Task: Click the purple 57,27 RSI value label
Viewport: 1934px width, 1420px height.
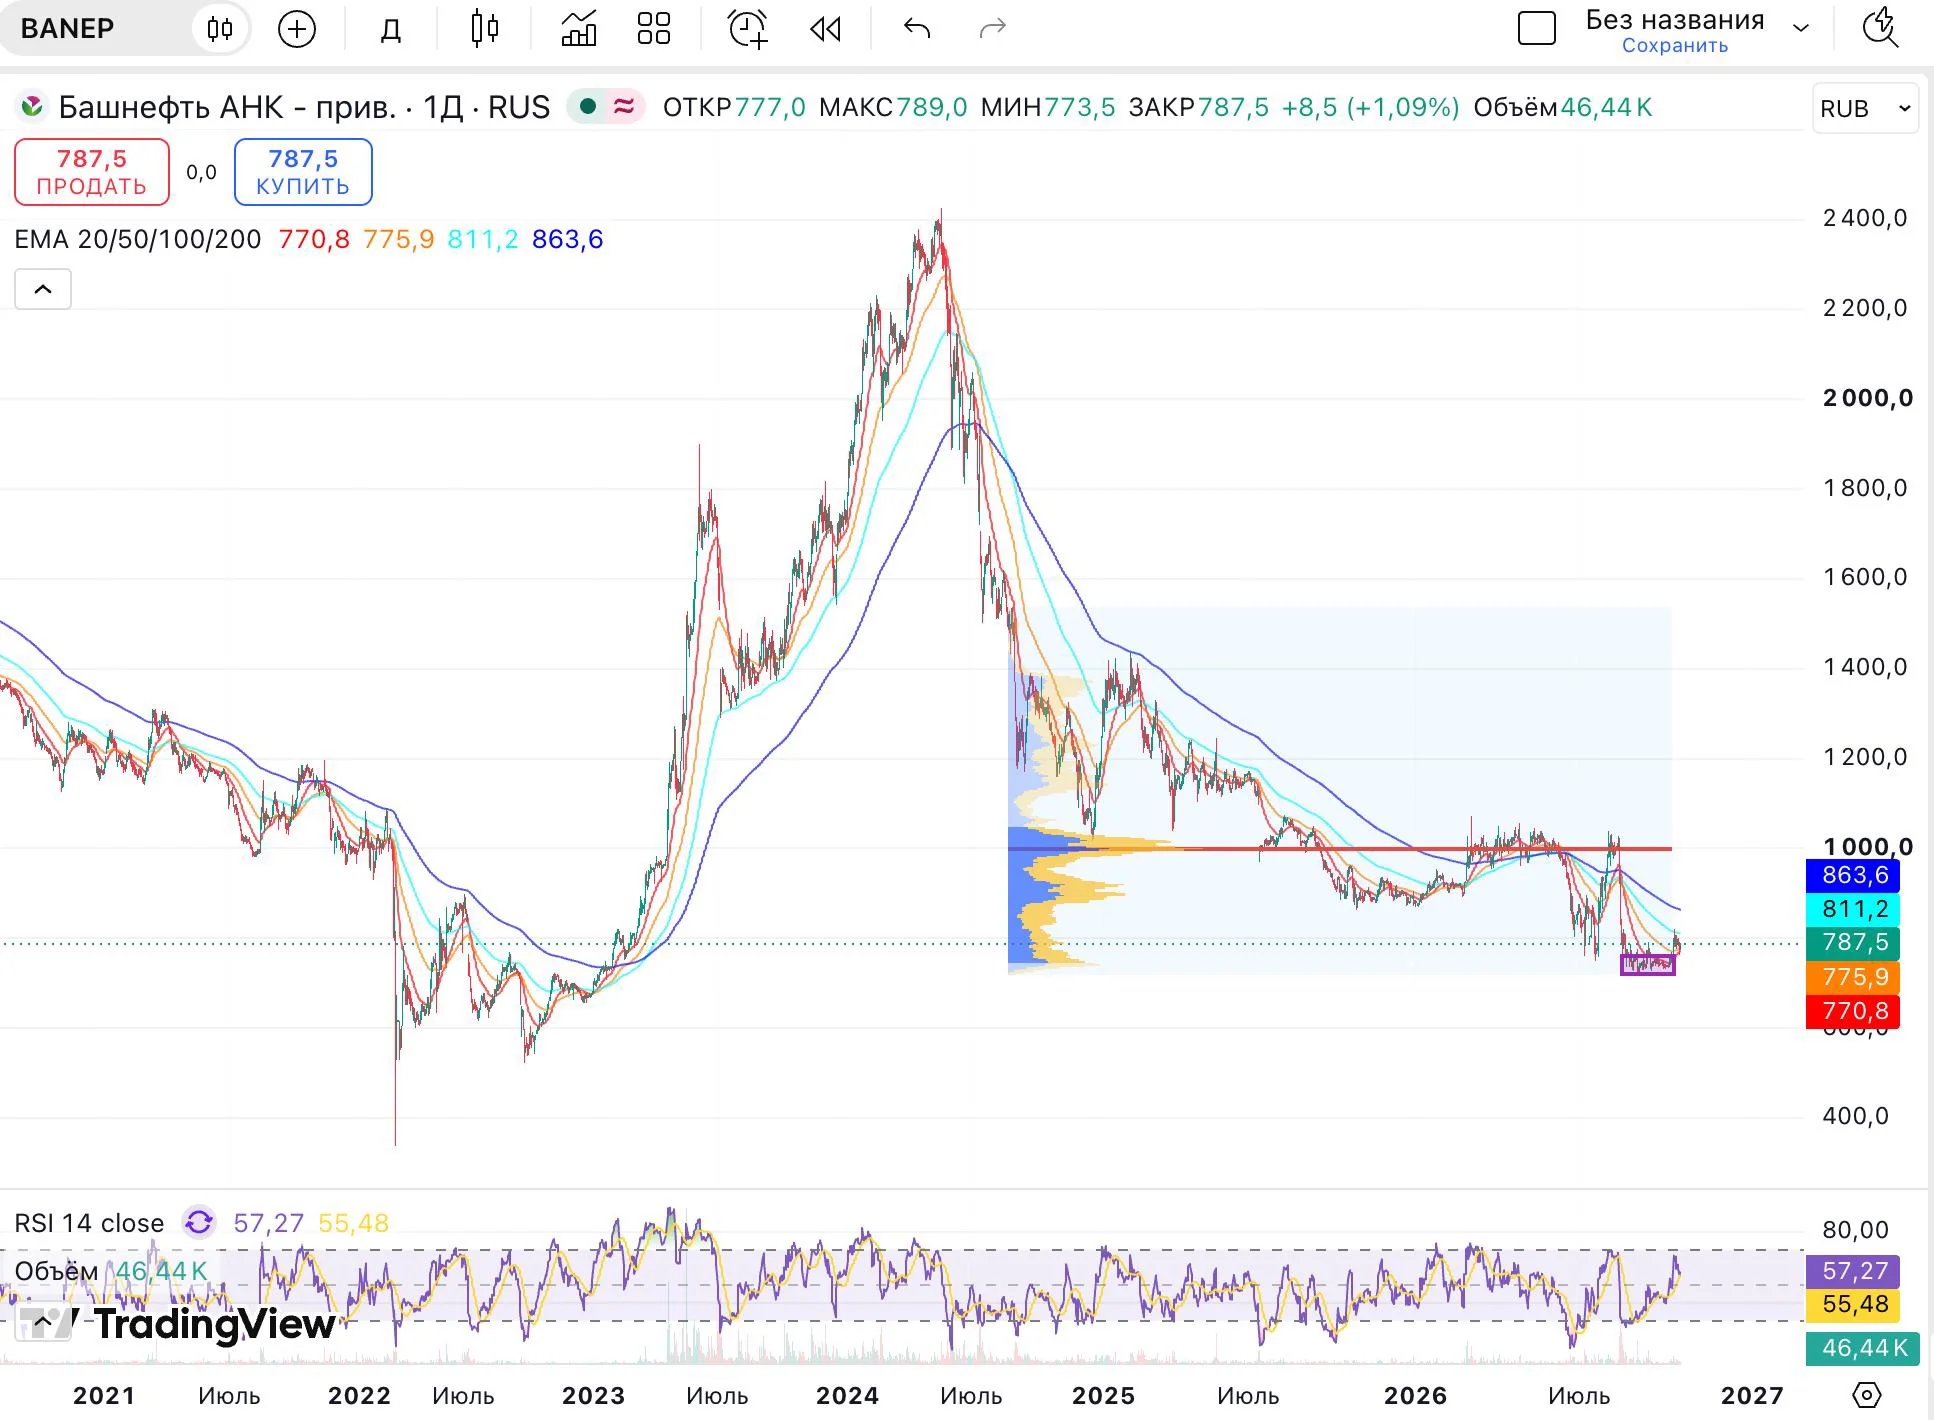Action: tap(1853, 1271)
